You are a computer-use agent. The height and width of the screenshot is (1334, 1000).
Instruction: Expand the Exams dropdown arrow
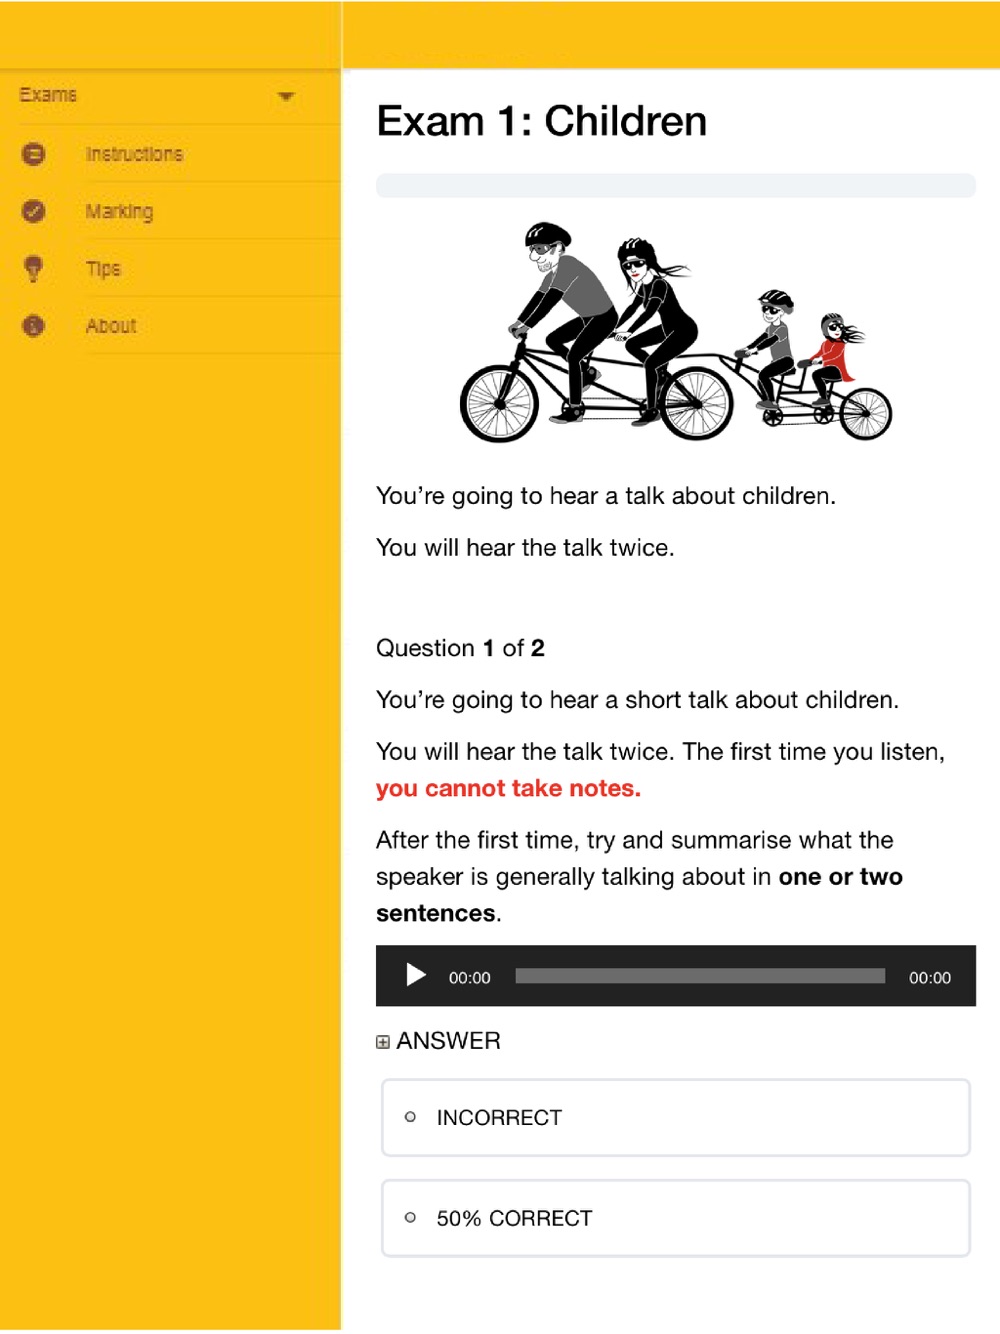click(286, 96)
